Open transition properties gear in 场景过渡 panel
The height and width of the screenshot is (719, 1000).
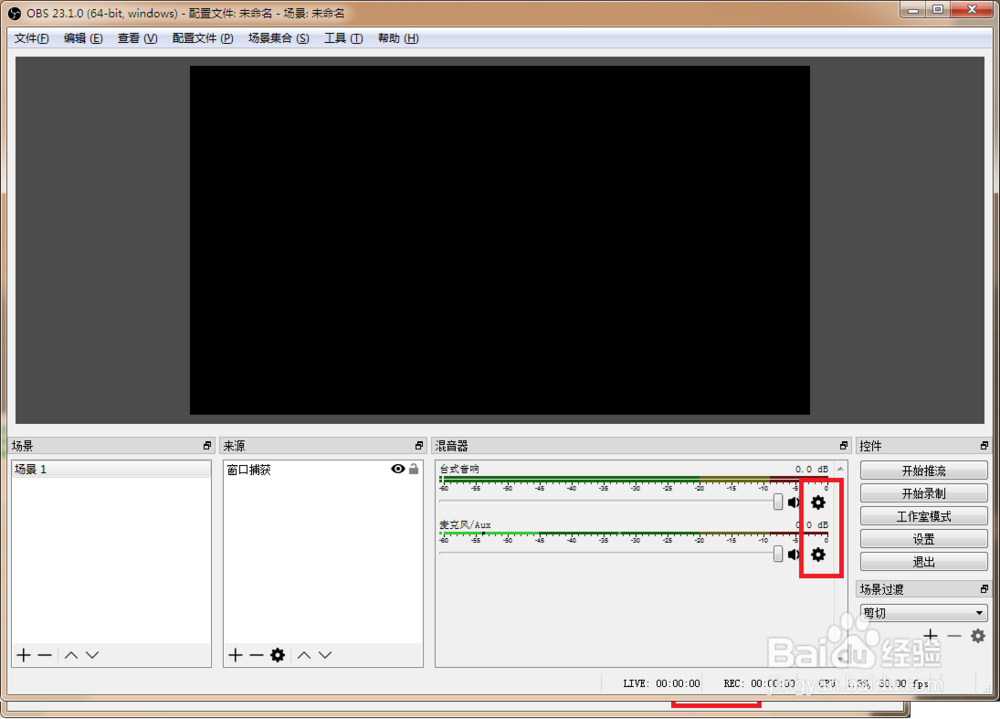coord(978,636)
